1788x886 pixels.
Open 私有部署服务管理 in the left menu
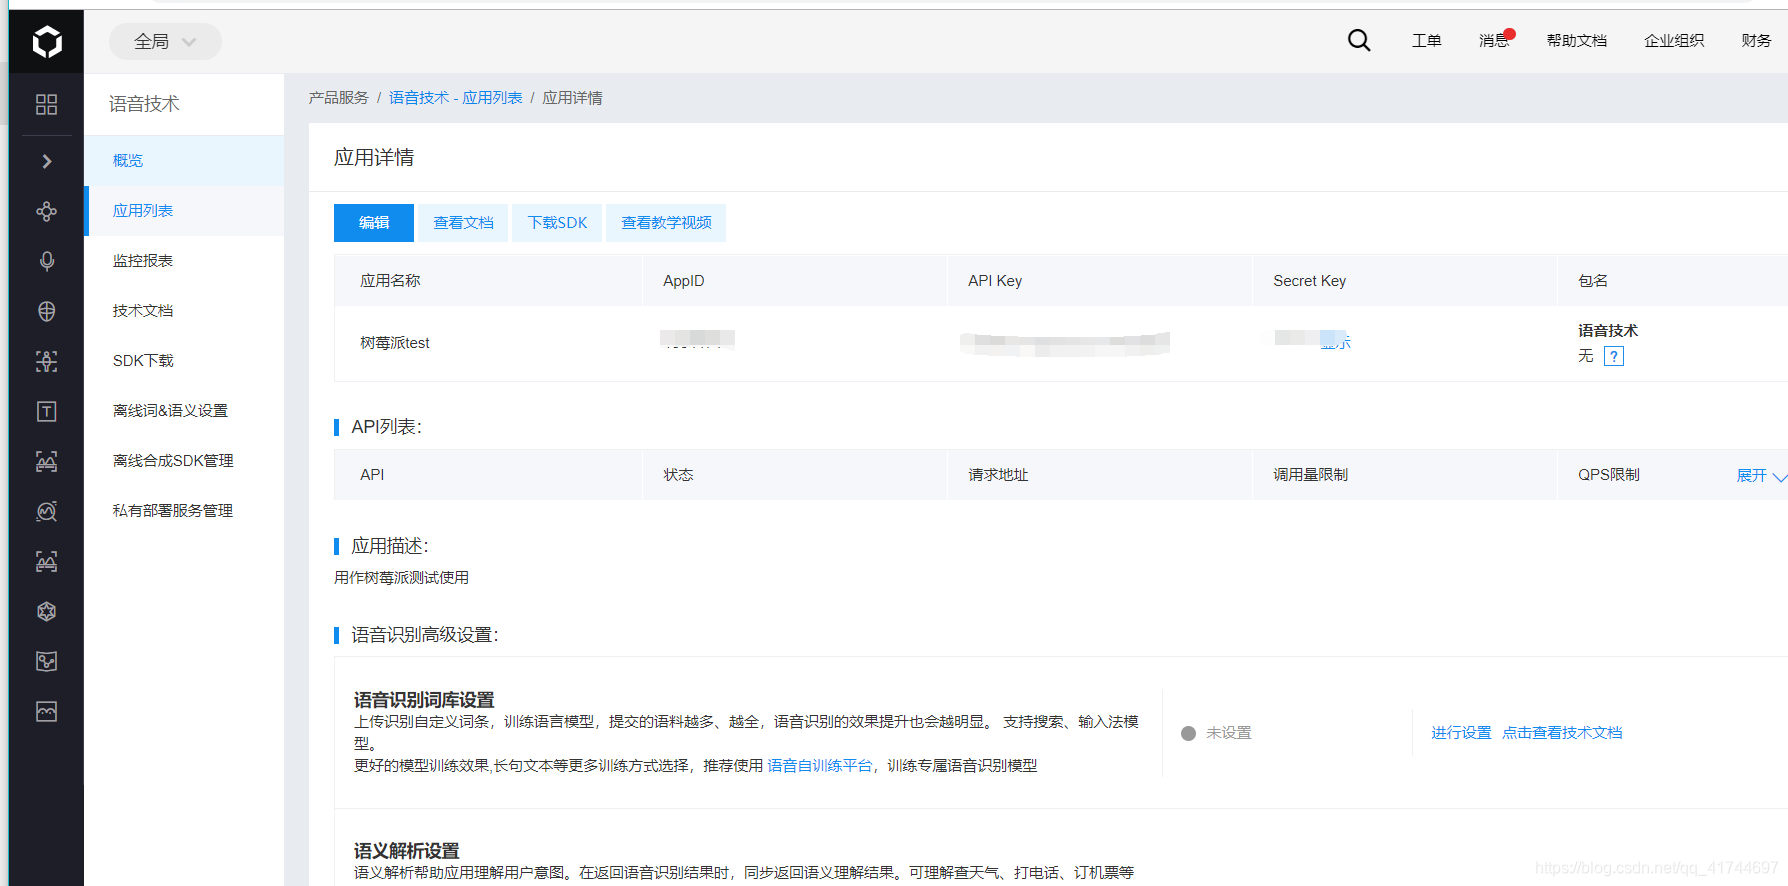184,511
